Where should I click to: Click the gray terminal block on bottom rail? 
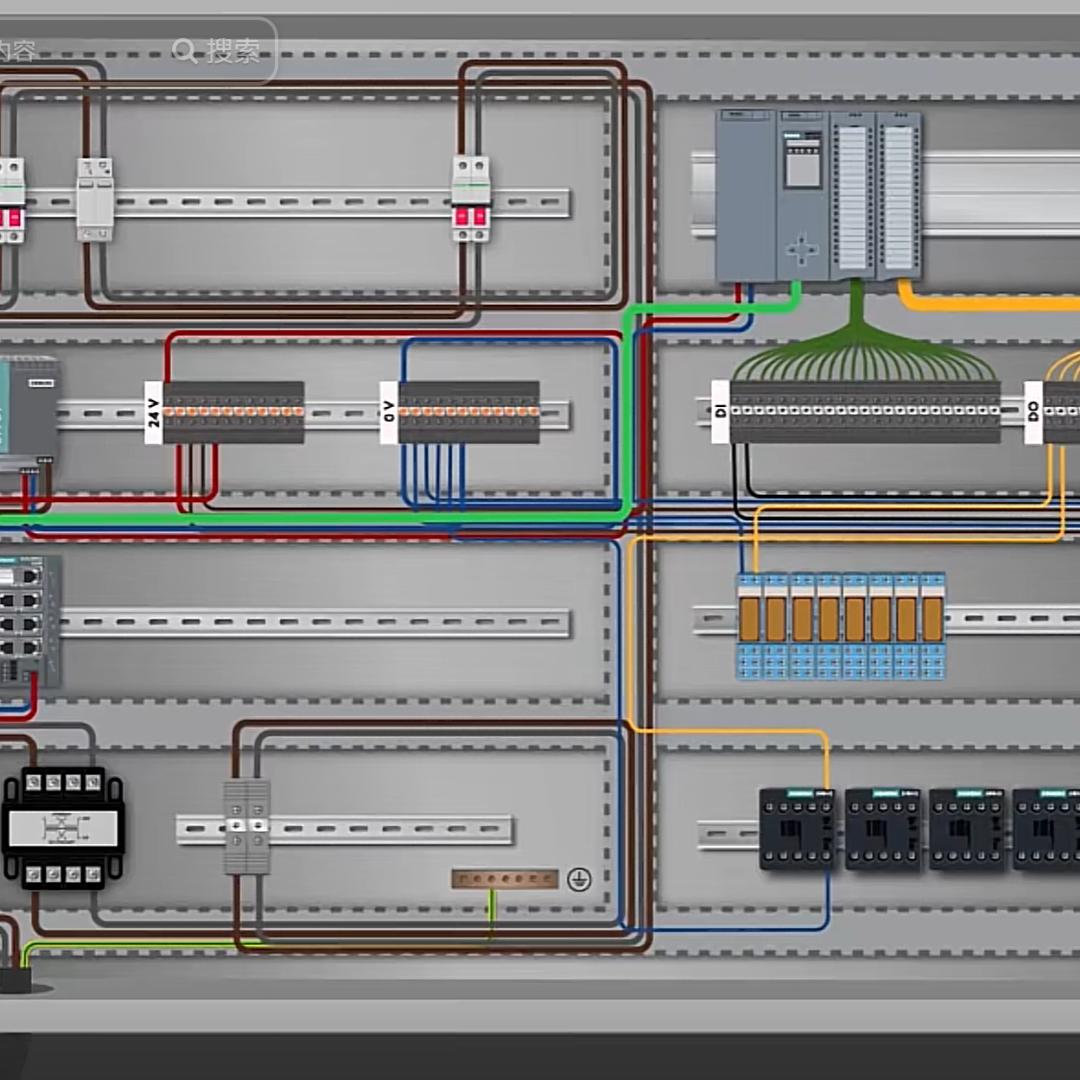[246, 827]
